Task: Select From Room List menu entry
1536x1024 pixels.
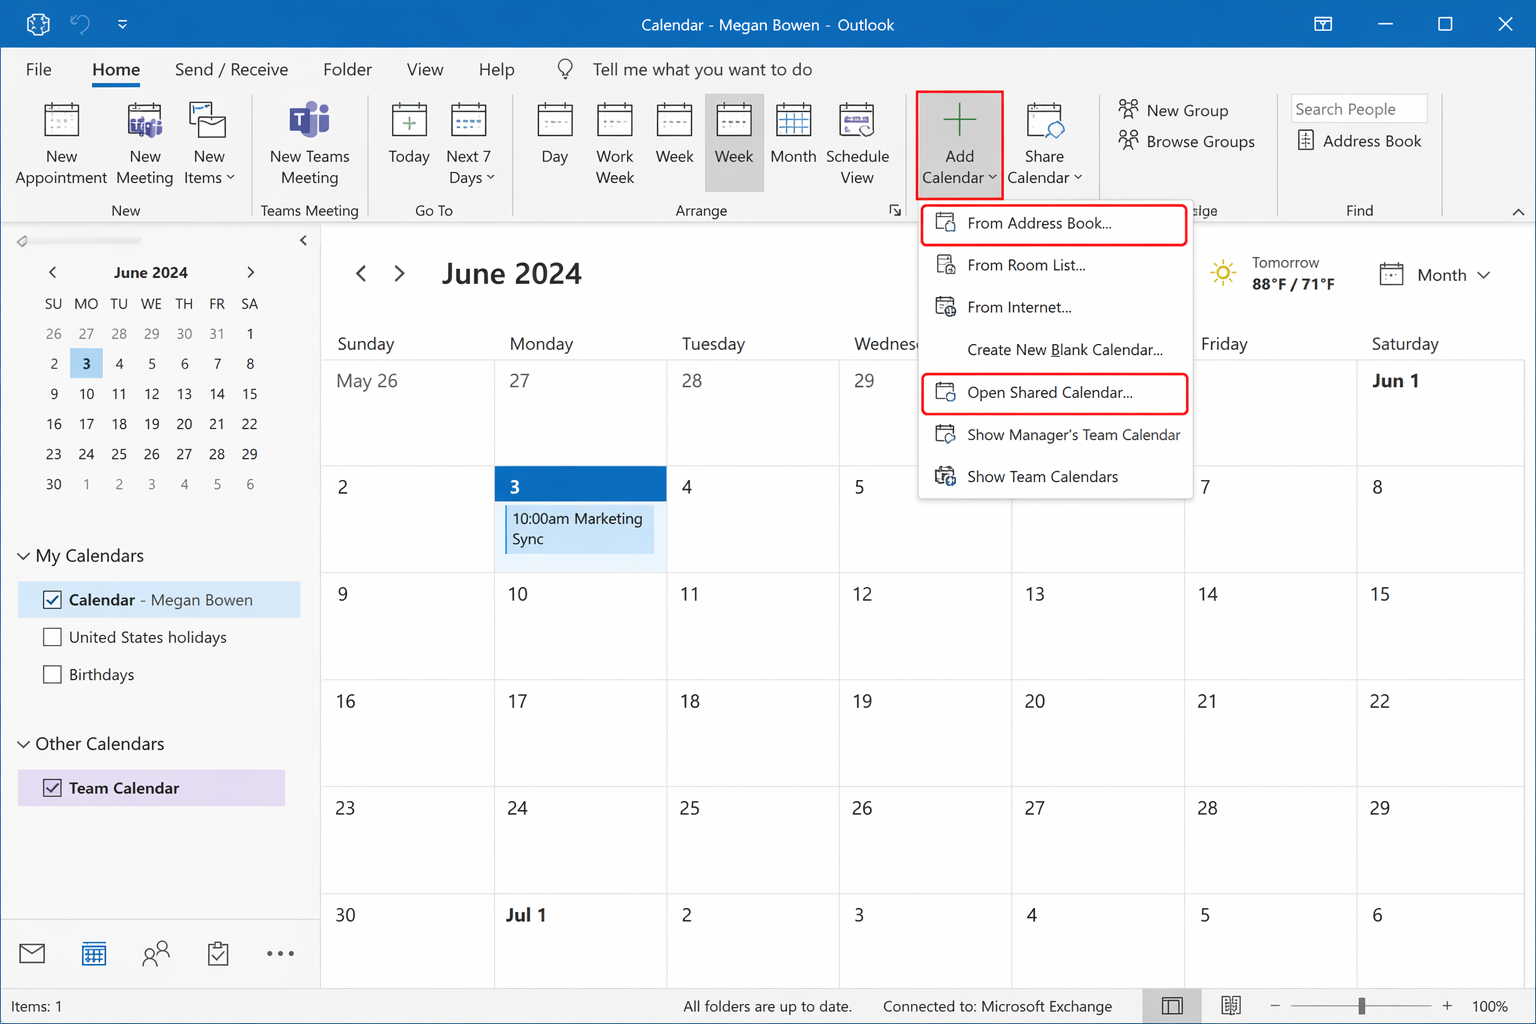Action: (x=1025, y=265)
